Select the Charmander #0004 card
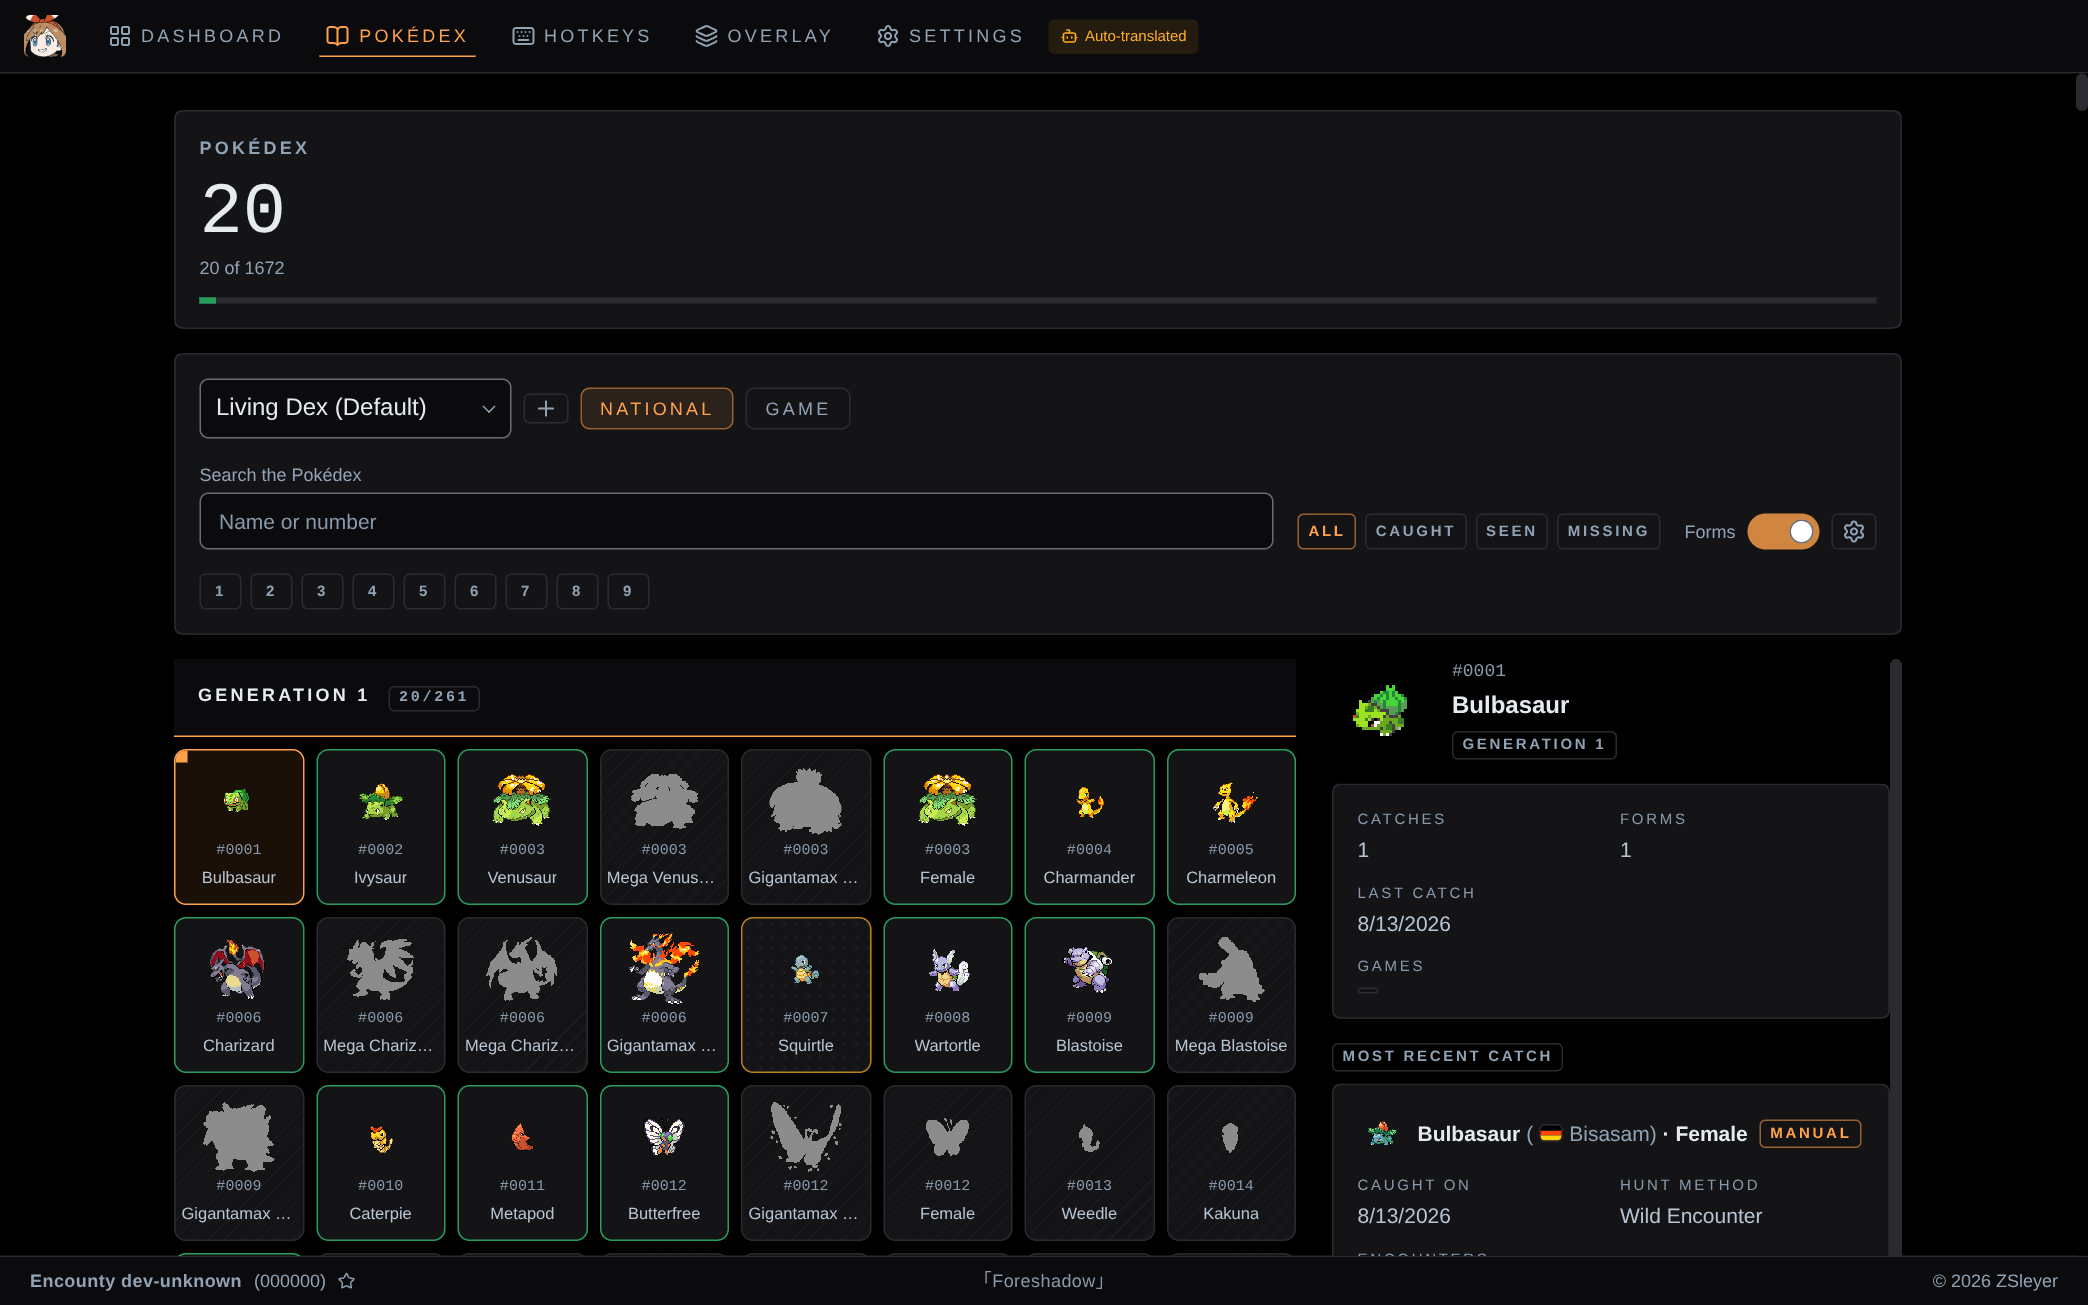 [1089, 827]
